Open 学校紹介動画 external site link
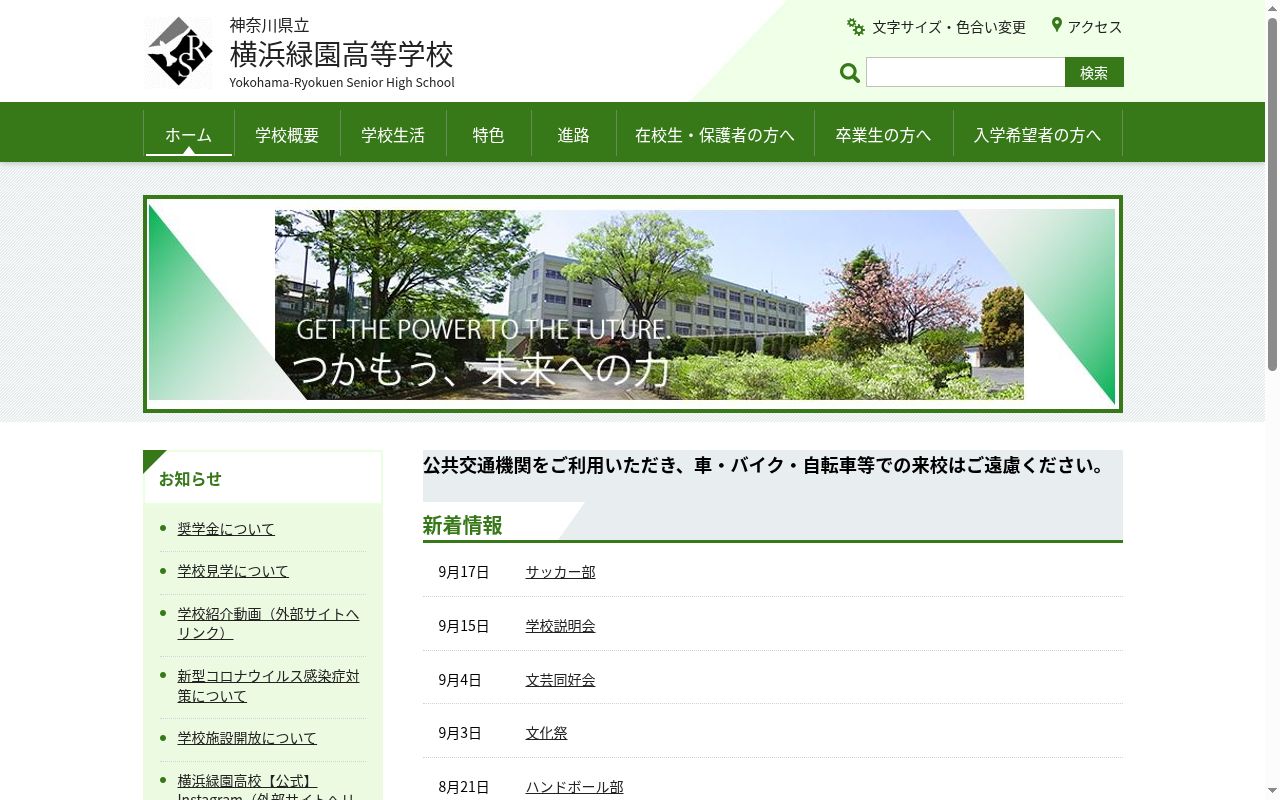 pyautogui.click(x=268, y=623)
